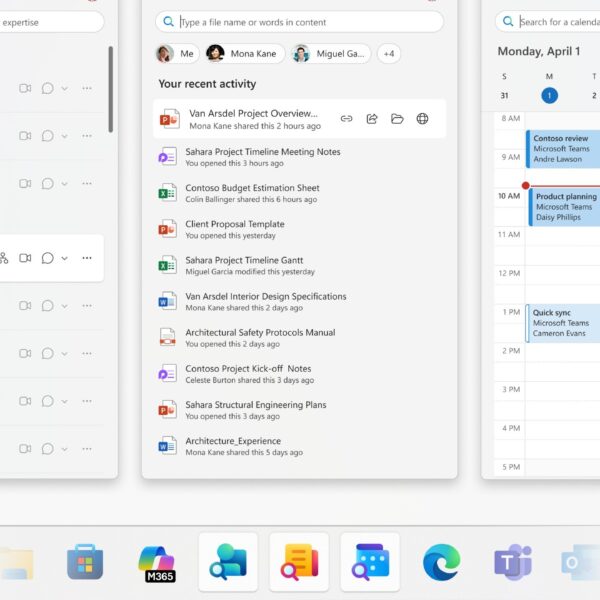This screenshot has width=600, height=600.
Task: Open file location folder icon for Van Arsdel Project Overview
Action: (397, 119)
